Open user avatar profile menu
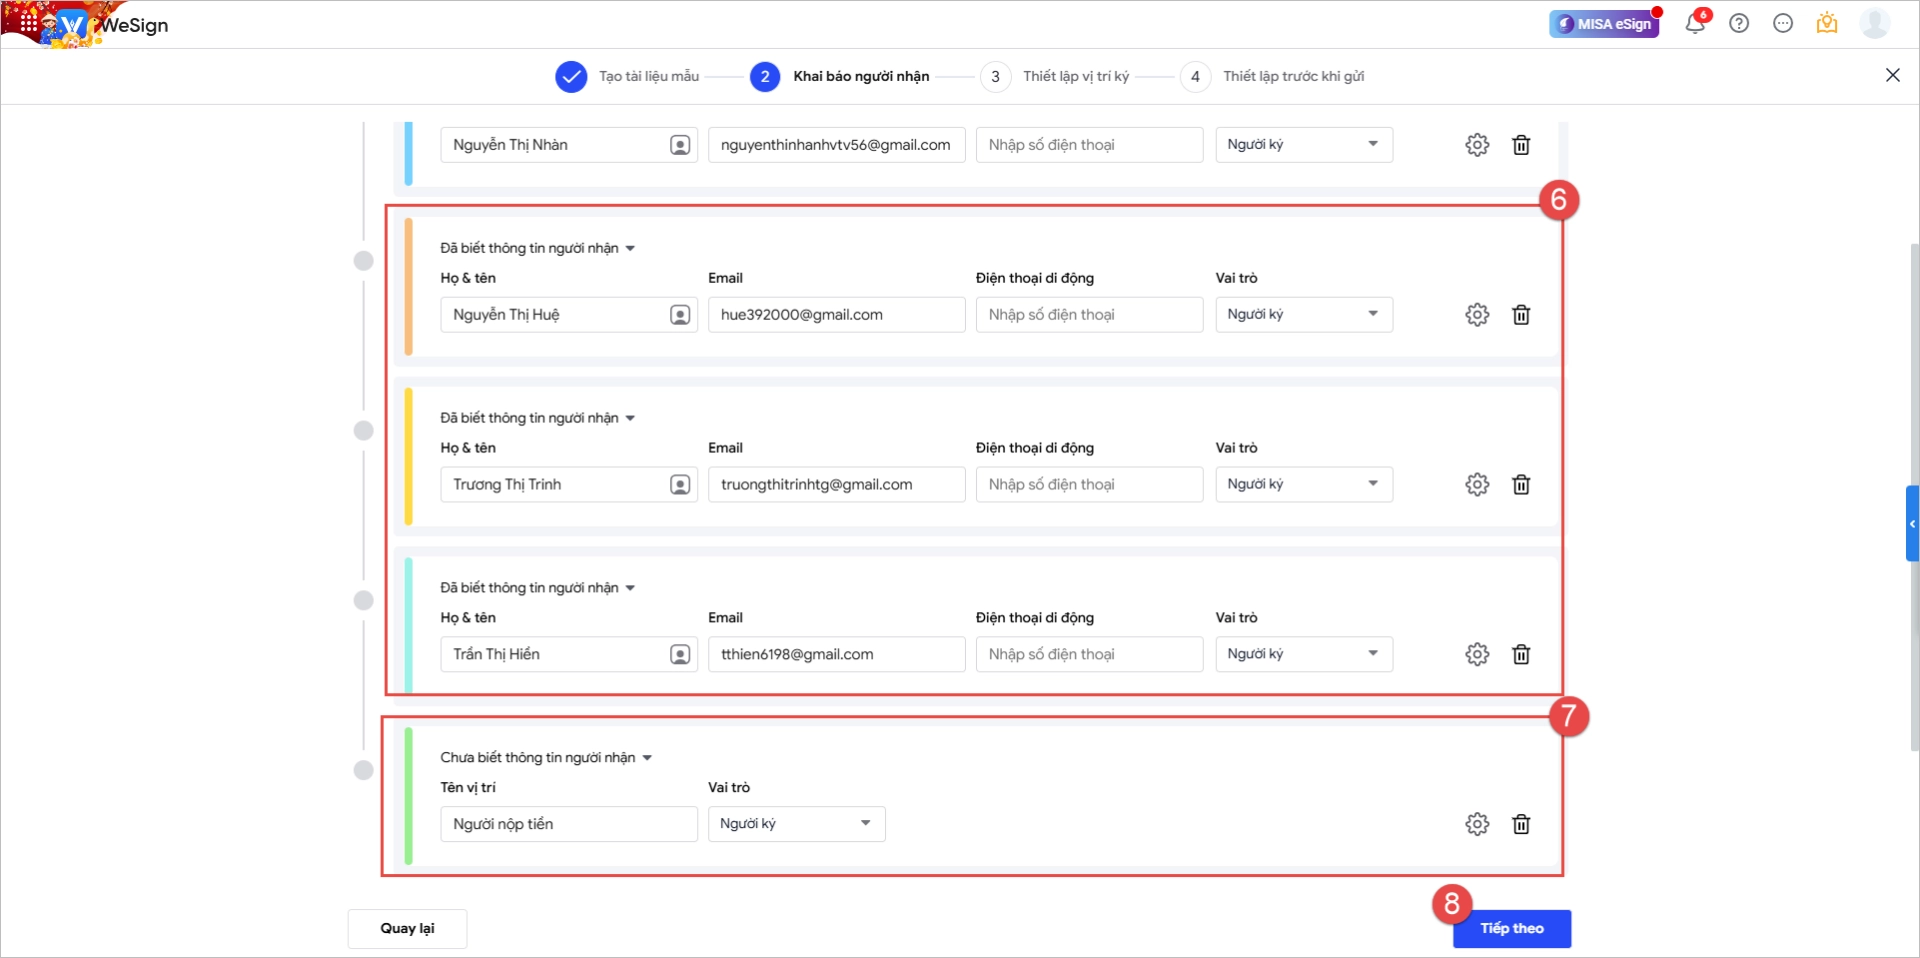This screenshot has height=958, width=1920. point(1875,23)
